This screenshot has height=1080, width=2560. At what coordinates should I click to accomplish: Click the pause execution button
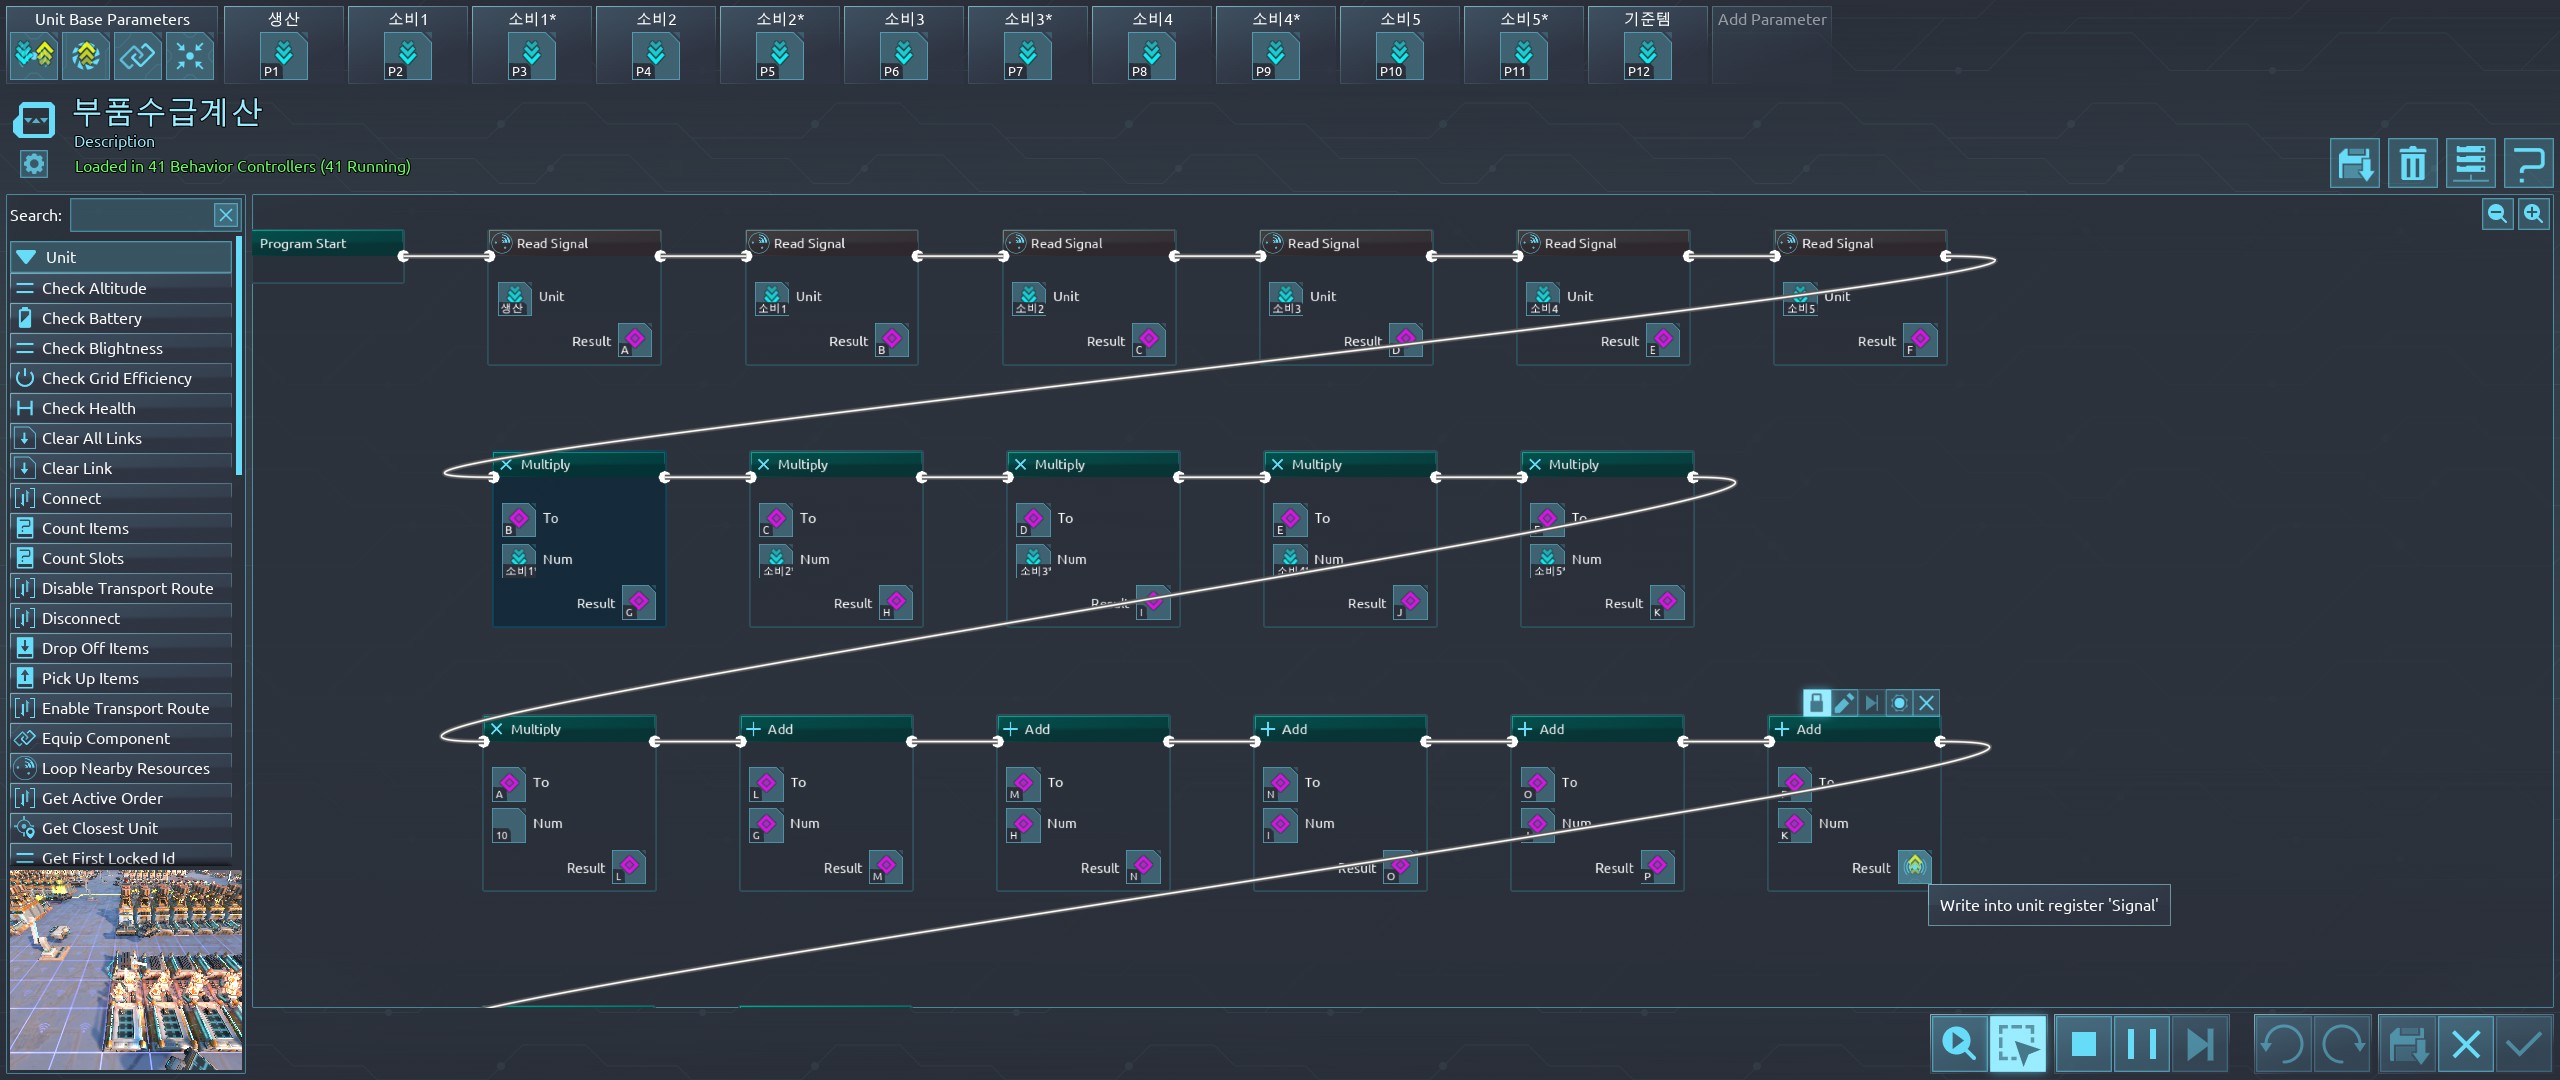tap(2141, 1045)
